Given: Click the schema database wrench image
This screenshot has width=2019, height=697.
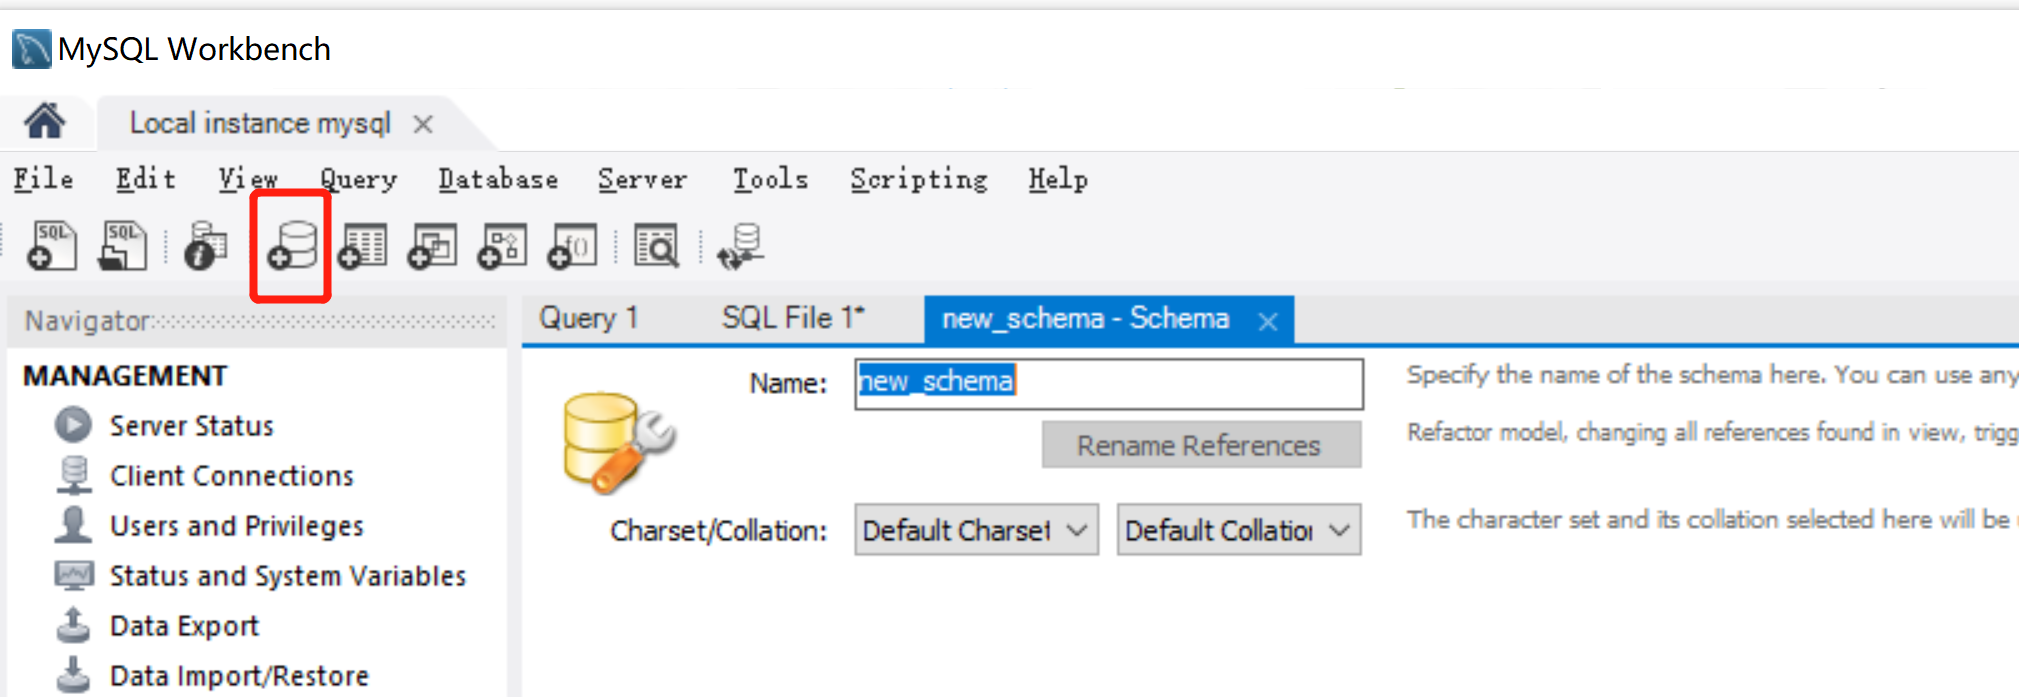Looking at the screenshot, I should [618, 441].
